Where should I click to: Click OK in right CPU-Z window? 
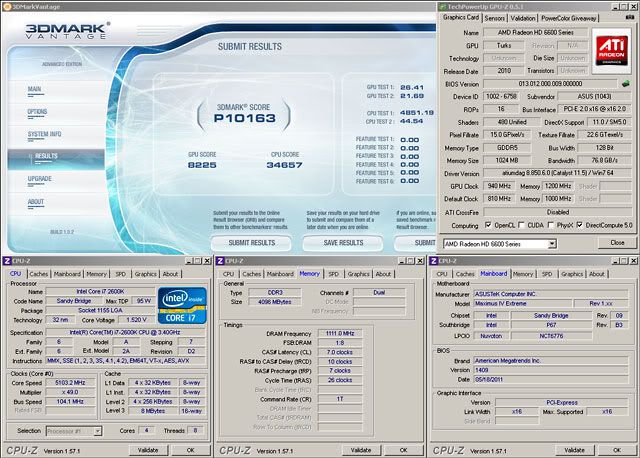tap(616, 450)
